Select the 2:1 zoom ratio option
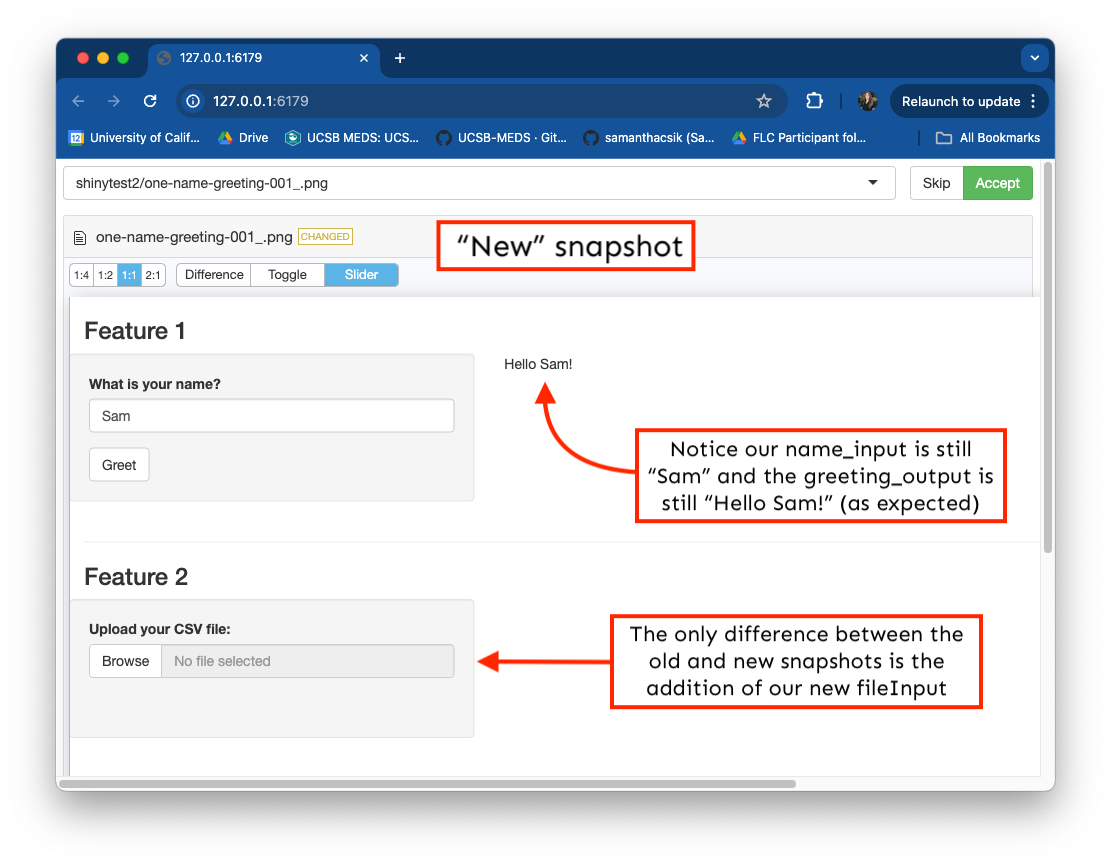The width and height of the screenshot is (1111, 865). 153,275
